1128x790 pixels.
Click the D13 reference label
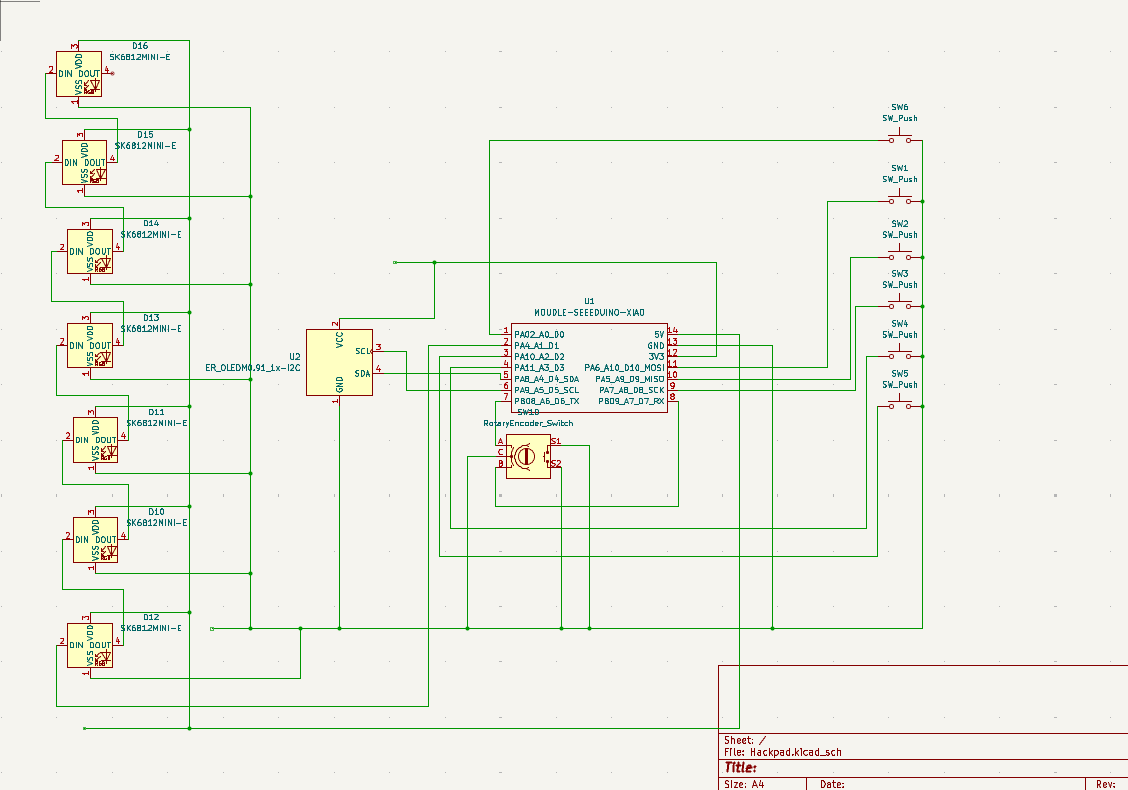151,317
